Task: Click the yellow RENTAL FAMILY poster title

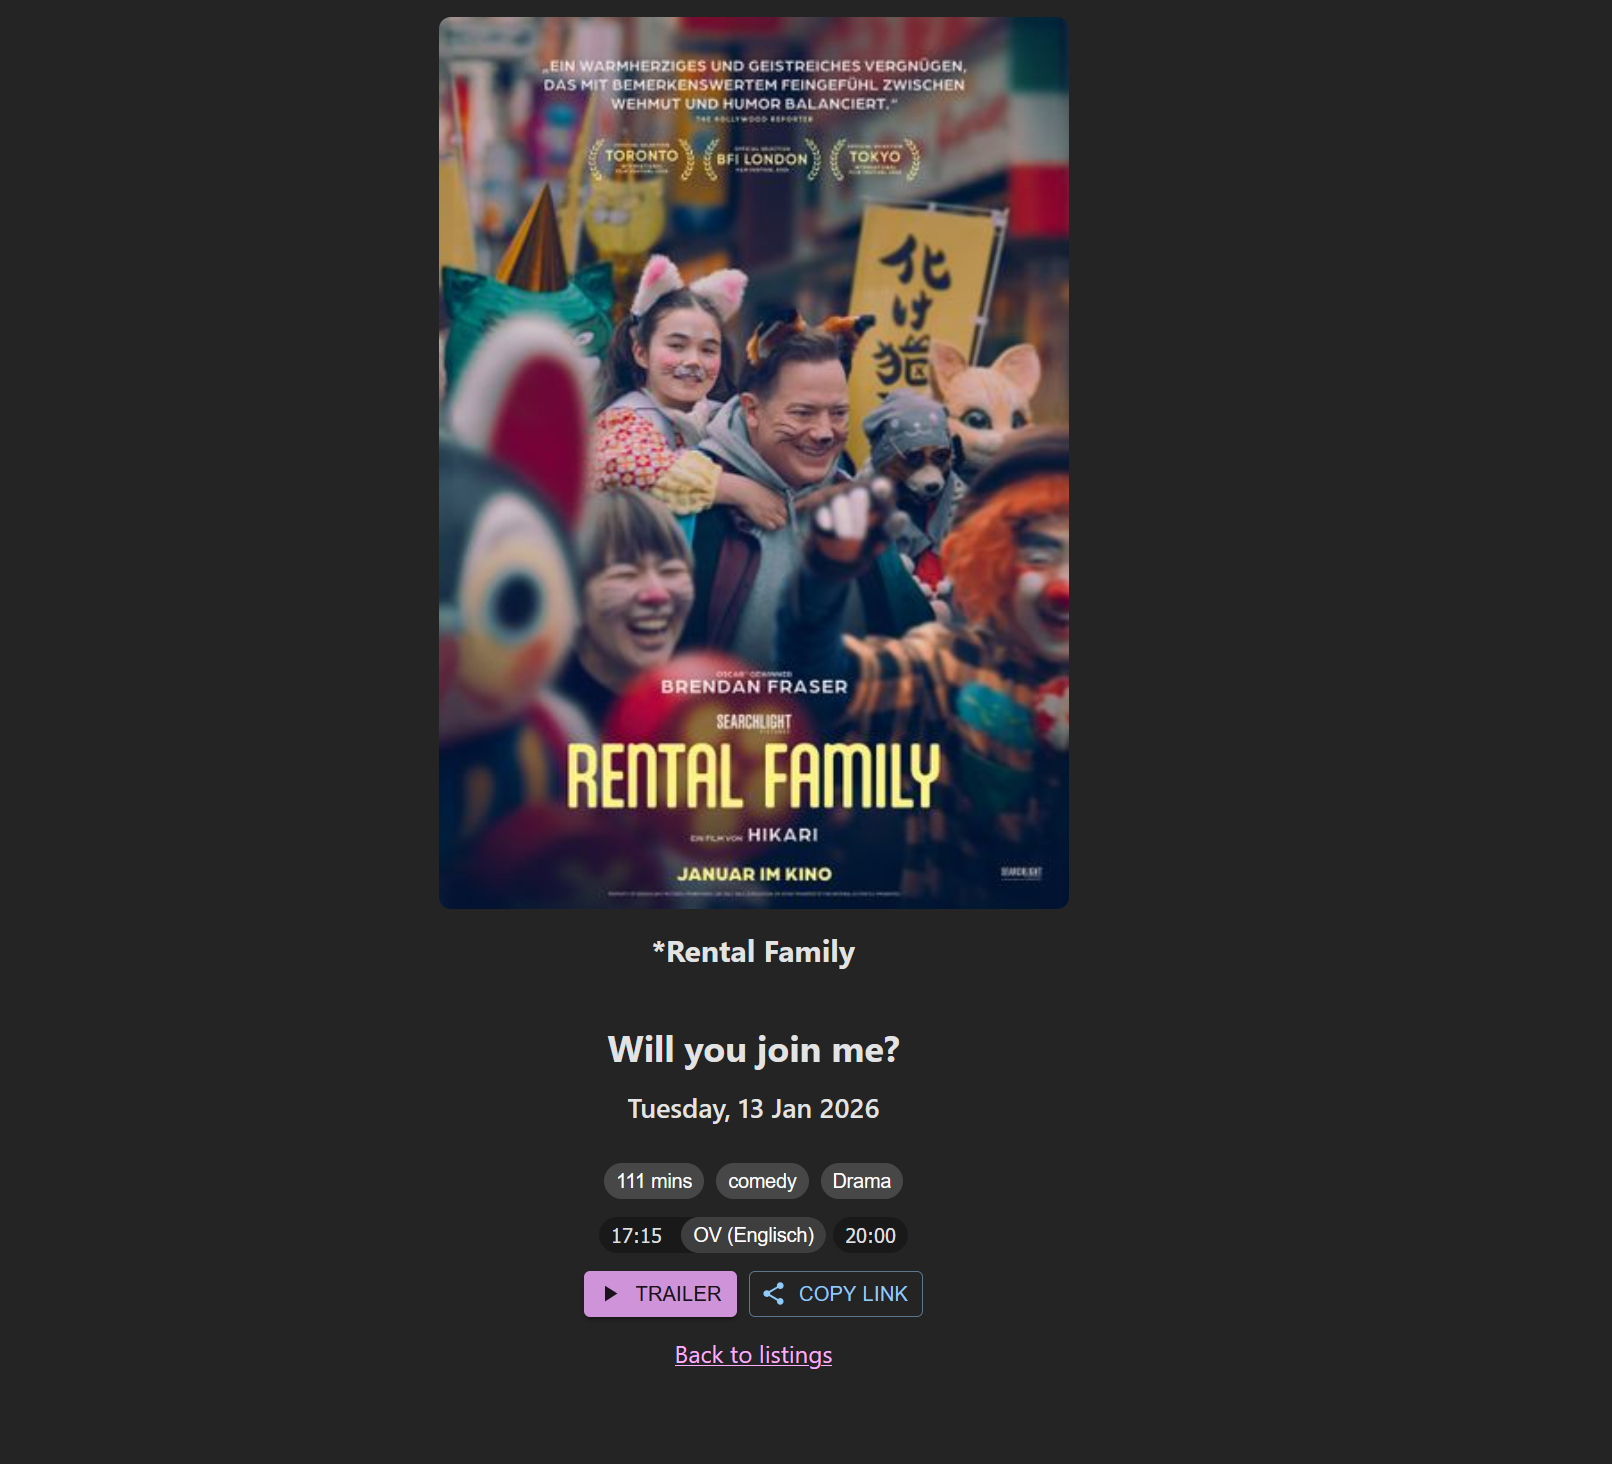Action: [753, 775]
